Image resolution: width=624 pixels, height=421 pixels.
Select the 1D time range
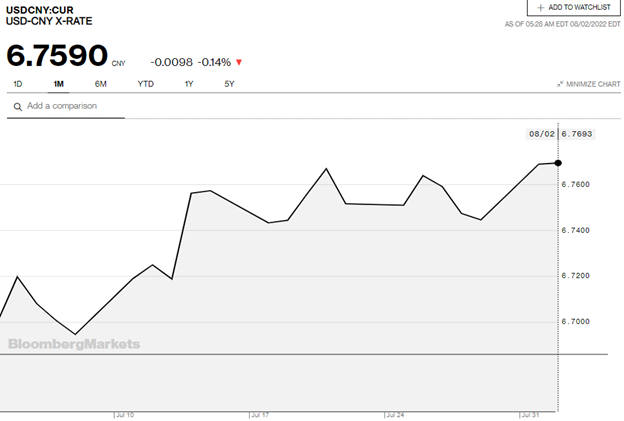tap(18, 84)
